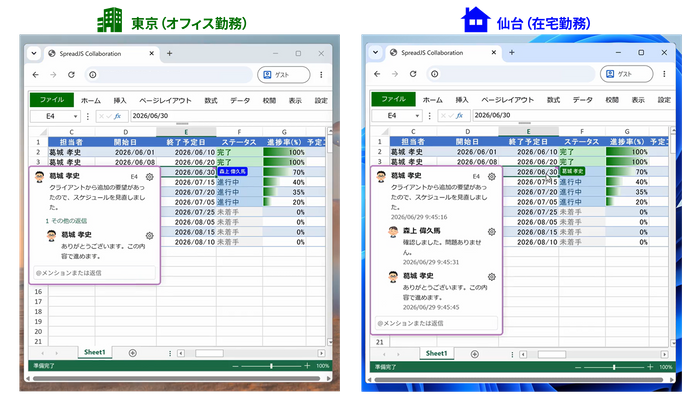Click the formula bar showing 2026/06/30 in Tokyo window
Viewport: 700px width, 394px height.
click(230, 116)
